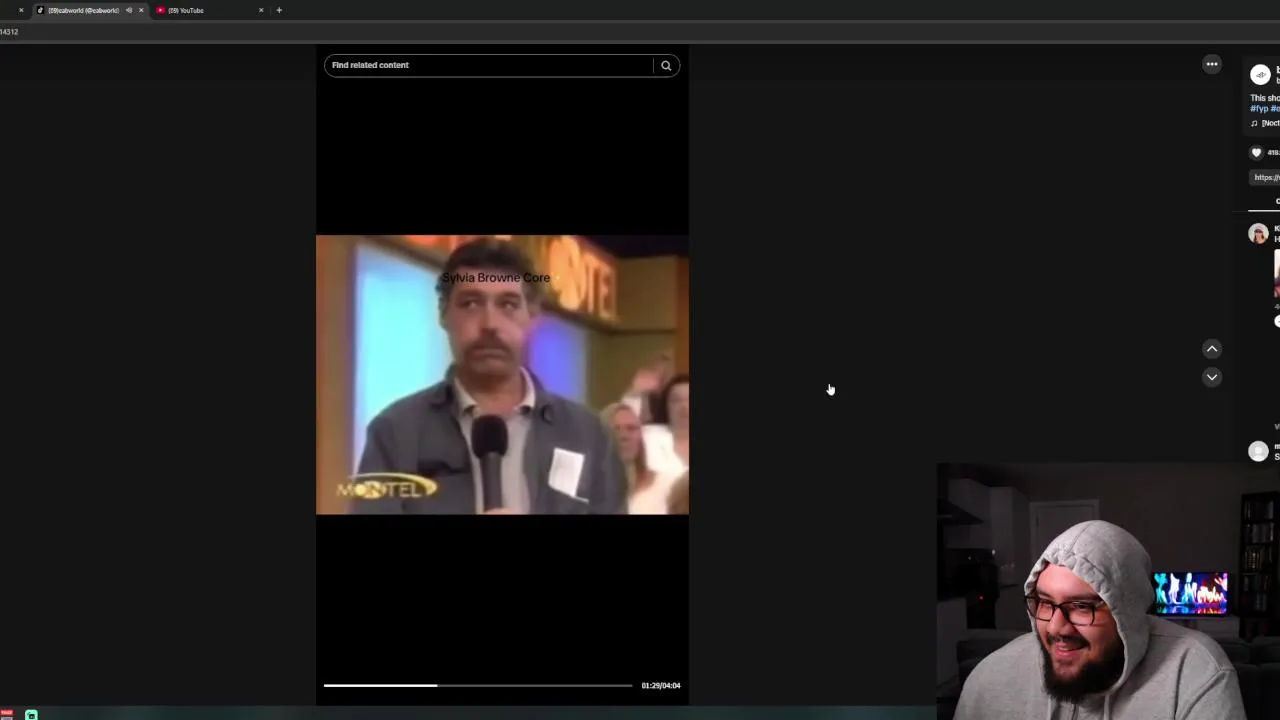Go to previous video with up chevron
Screen dimensions: 1280x720
pos(1212,349)
